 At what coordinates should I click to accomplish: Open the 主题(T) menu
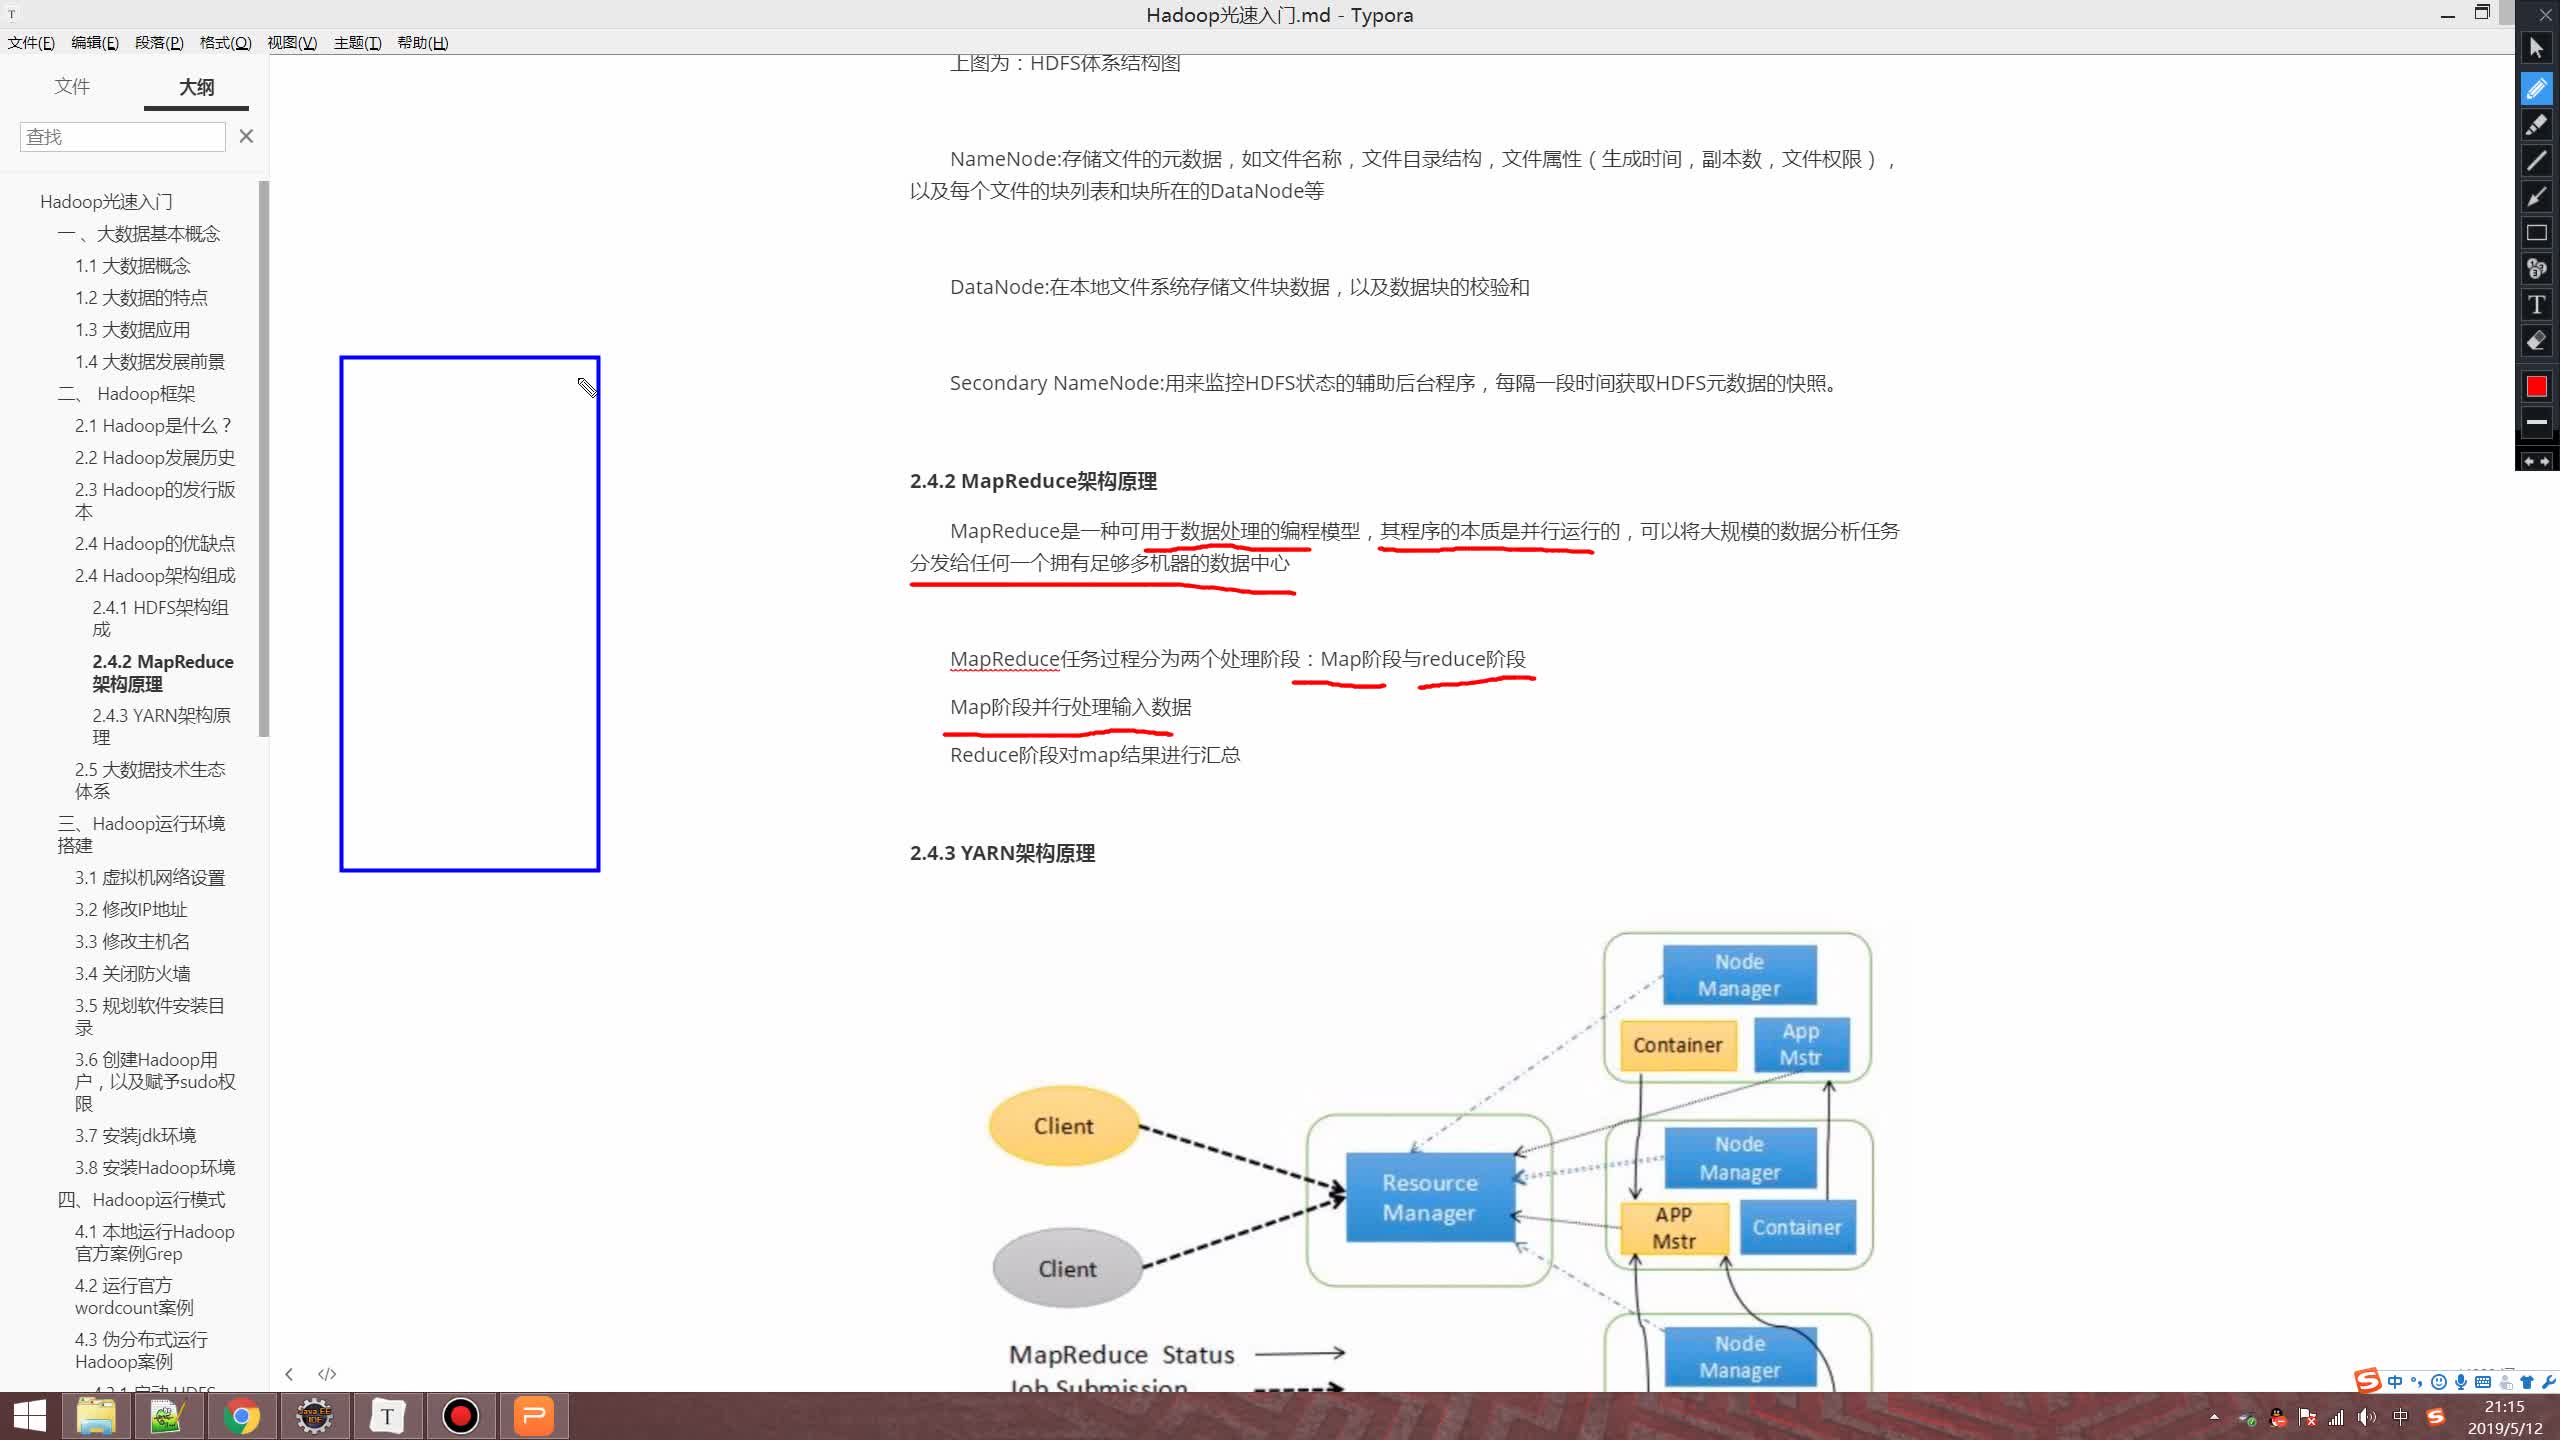[x=357, y=43]
